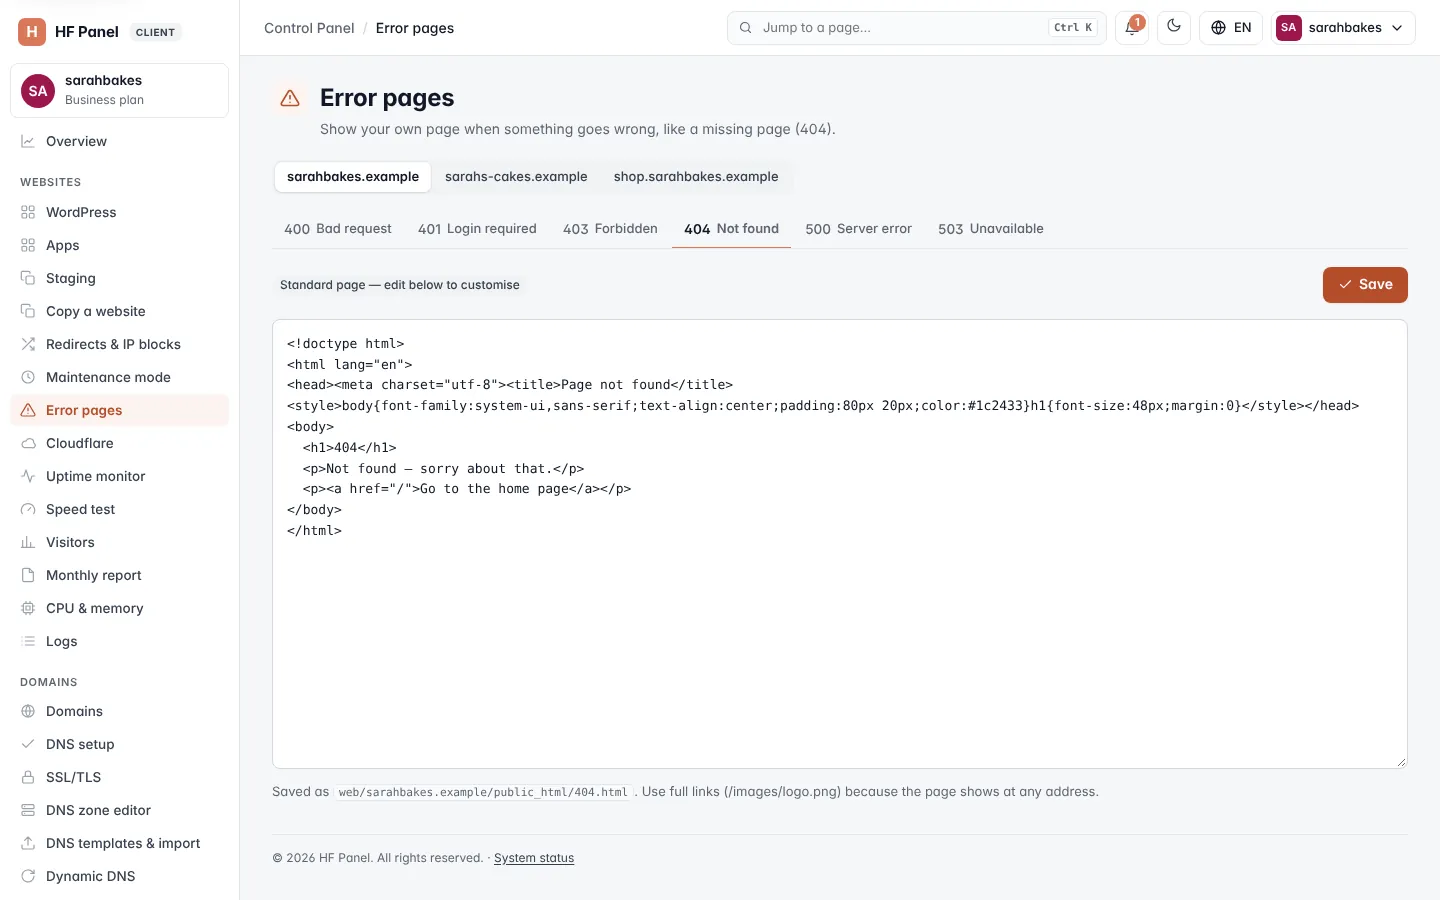The height and width of the screenshot is (900, 1440).
Task: Save the 404 error page
Action: coord(1365,285)
